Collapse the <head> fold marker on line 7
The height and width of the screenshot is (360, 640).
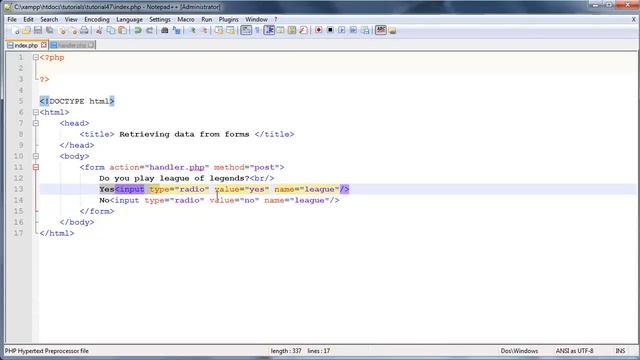click(36, 123)
